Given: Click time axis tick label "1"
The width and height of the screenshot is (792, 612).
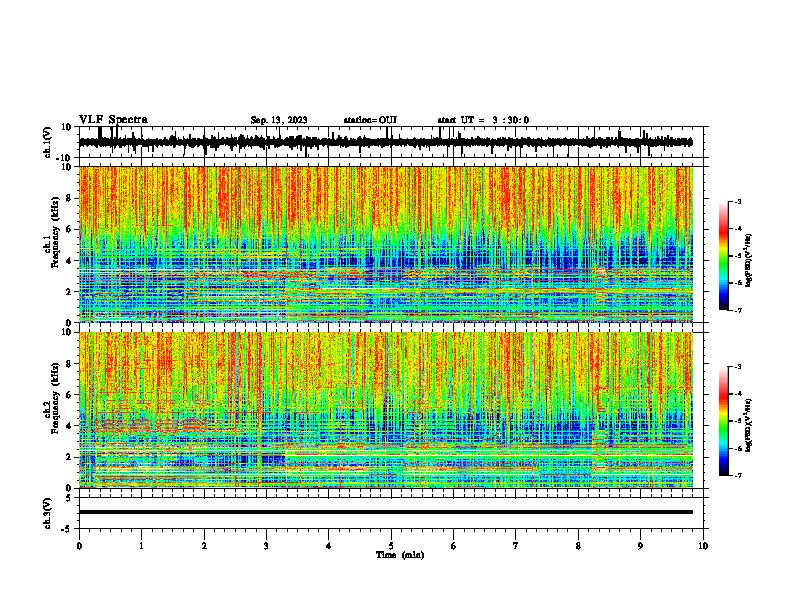Looking at the screenshot, I should click(x=141, y=546).
